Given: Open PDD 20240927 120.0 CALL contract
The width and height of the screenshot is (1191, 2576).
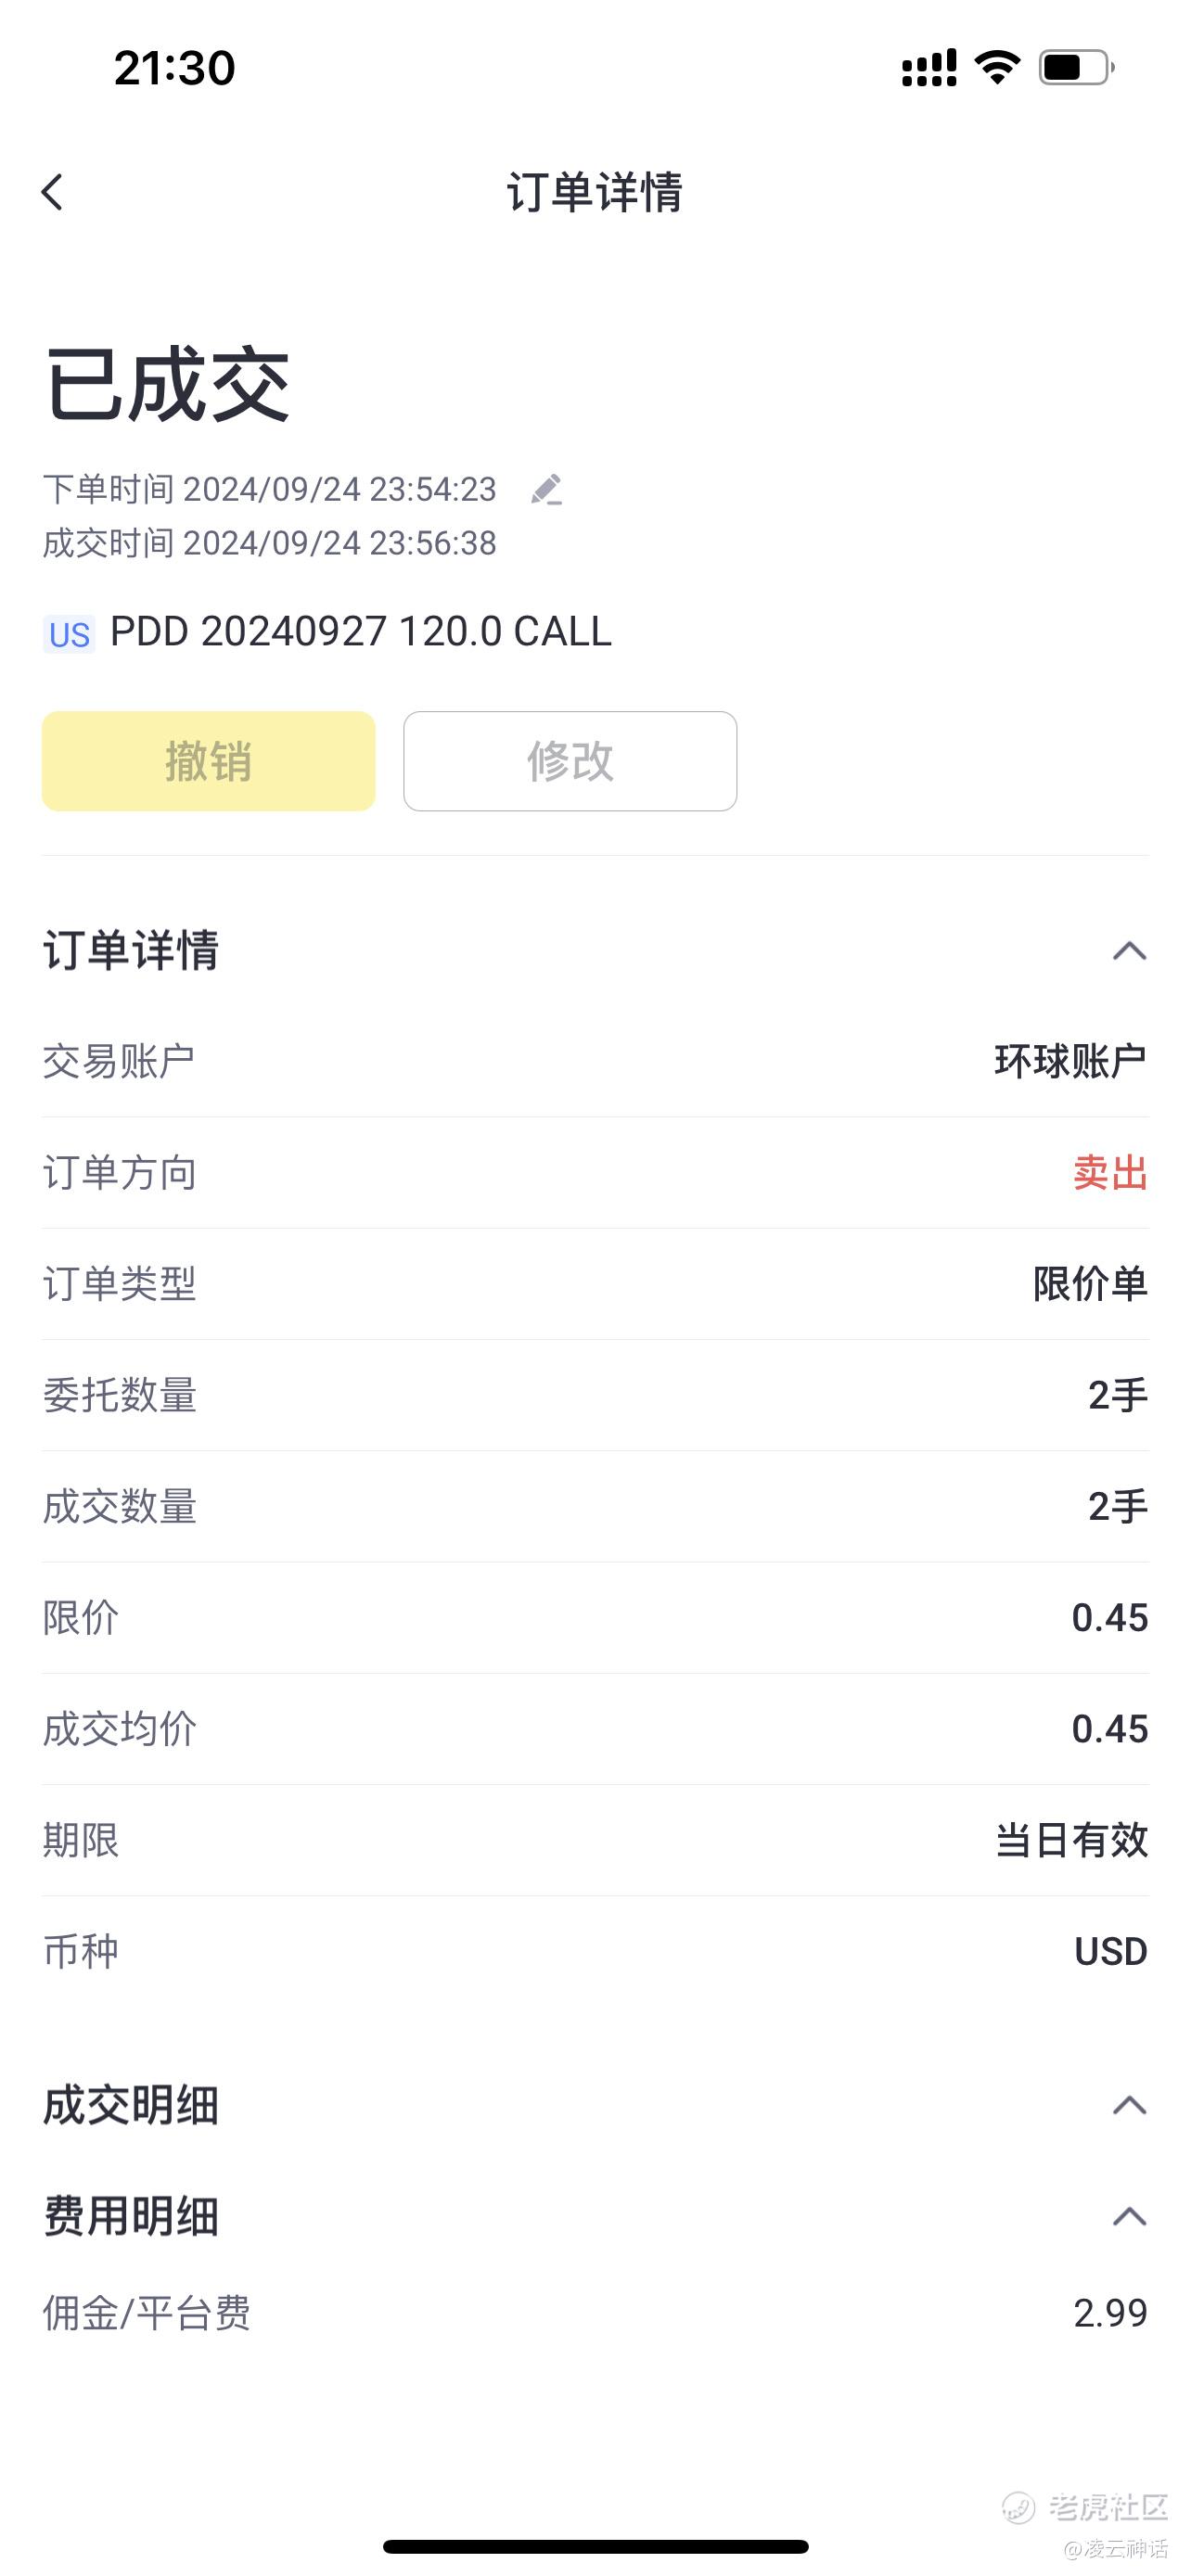Looking at the screenshot, I should [x=361, y=632].
